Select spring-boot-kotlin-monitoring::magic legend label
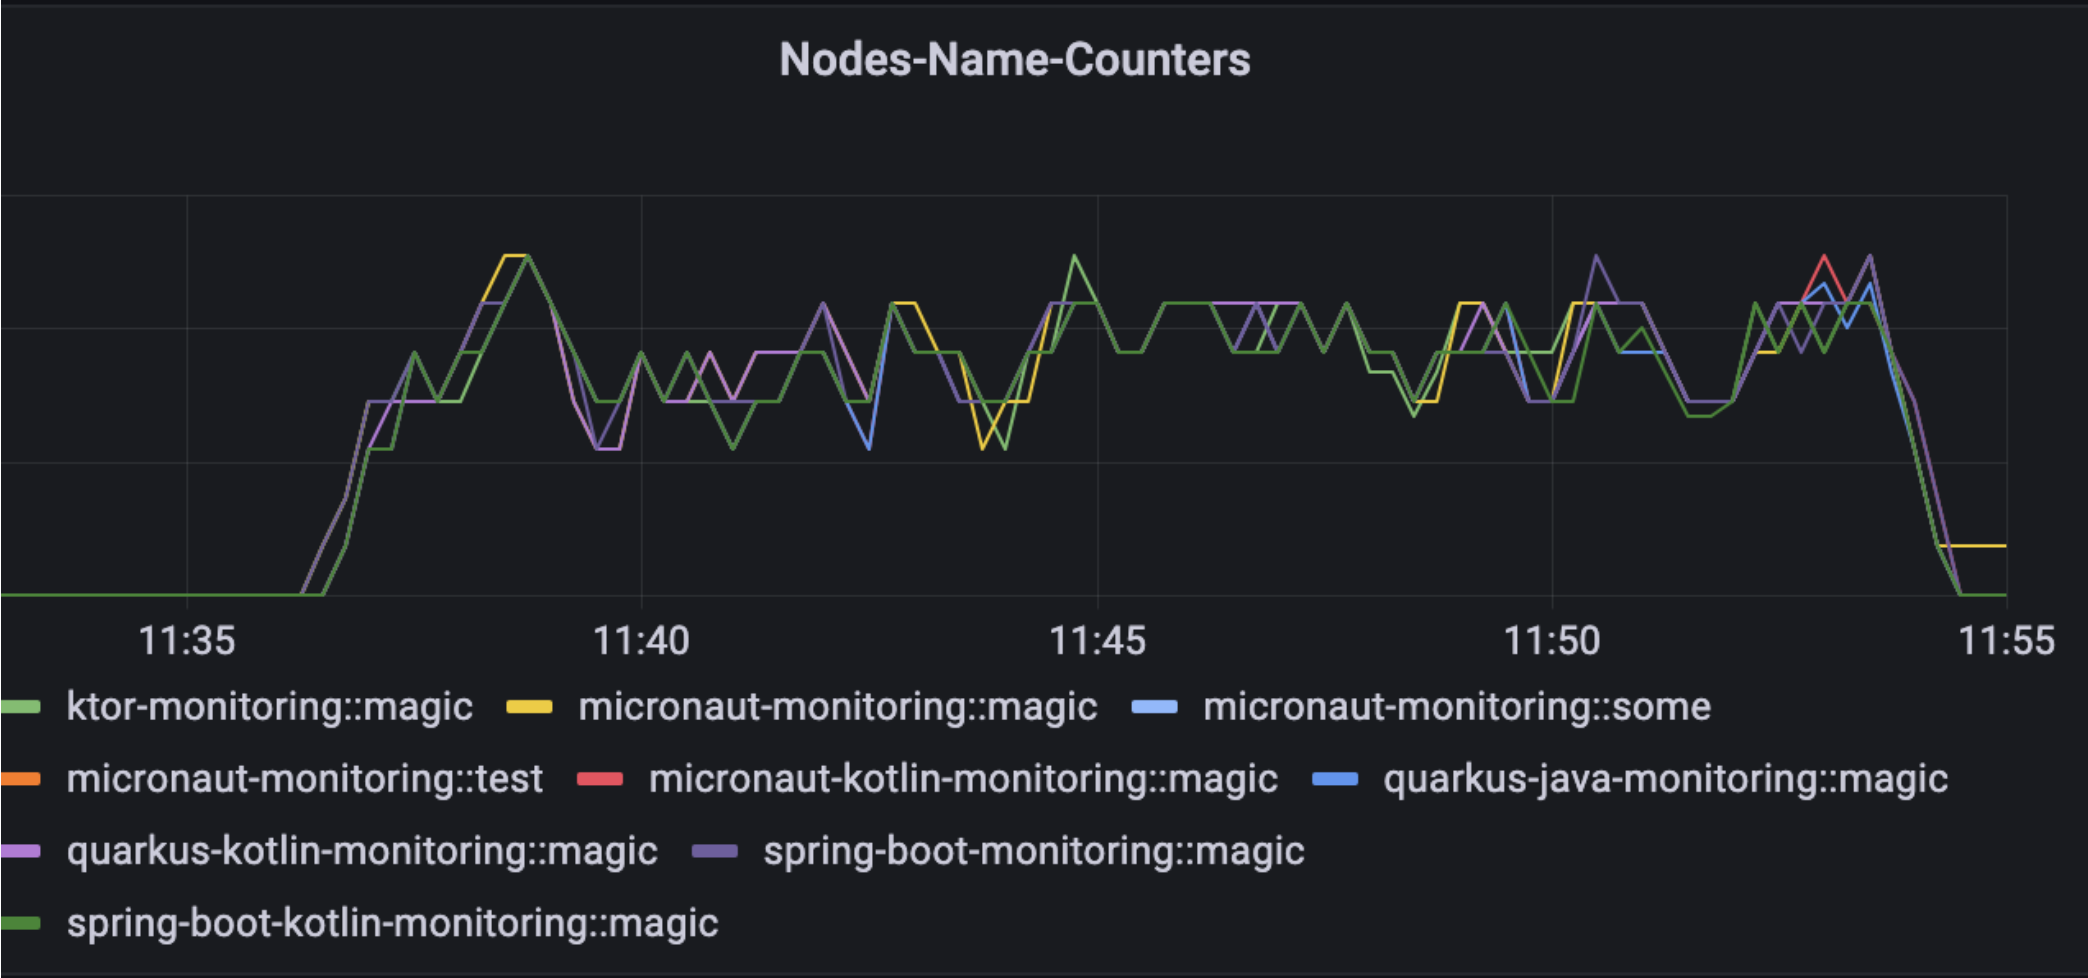 392,923
